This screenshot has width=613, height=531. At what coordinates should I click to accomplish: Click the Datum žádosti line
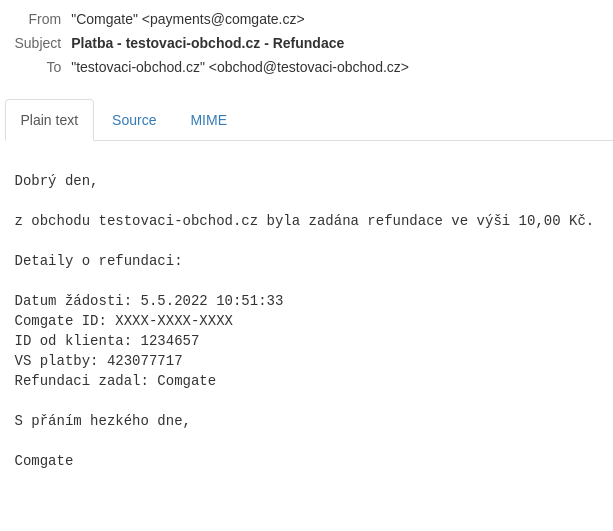click(149, 301)
